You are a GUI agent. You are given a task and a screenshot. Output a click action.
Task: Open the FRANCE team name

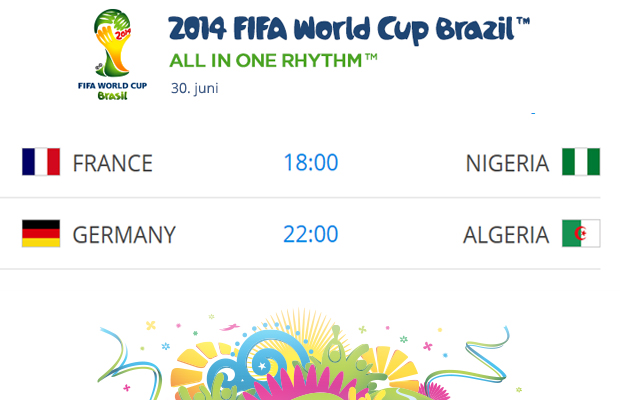pos(113,163)
